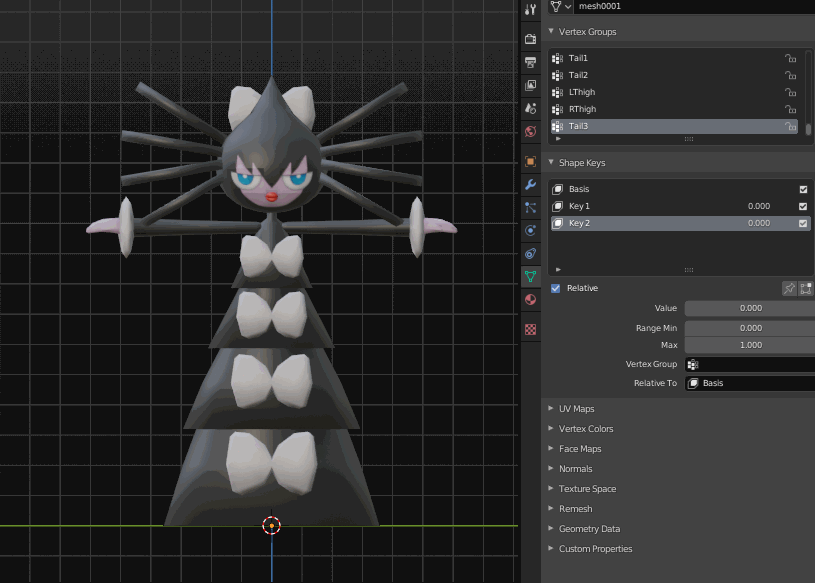Collapse the Vertex Groups panel
Image resolution: width=815 pixels, height=583 pixels.
click(551, 31)
